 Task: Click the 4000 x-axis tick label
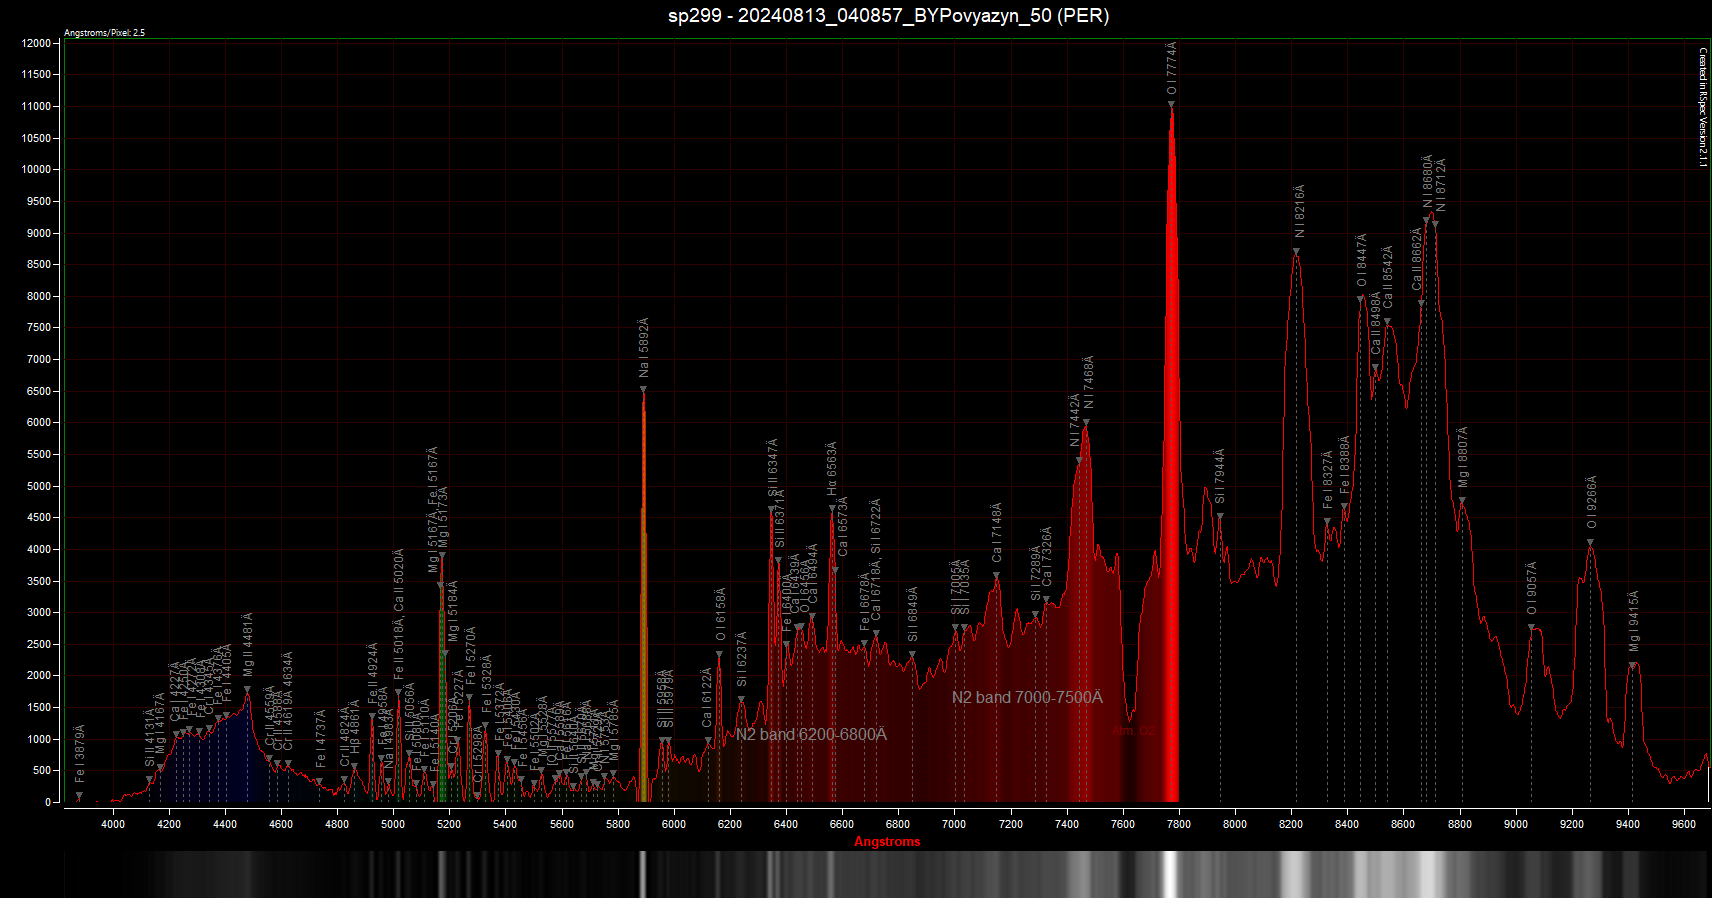coord(113,824)
